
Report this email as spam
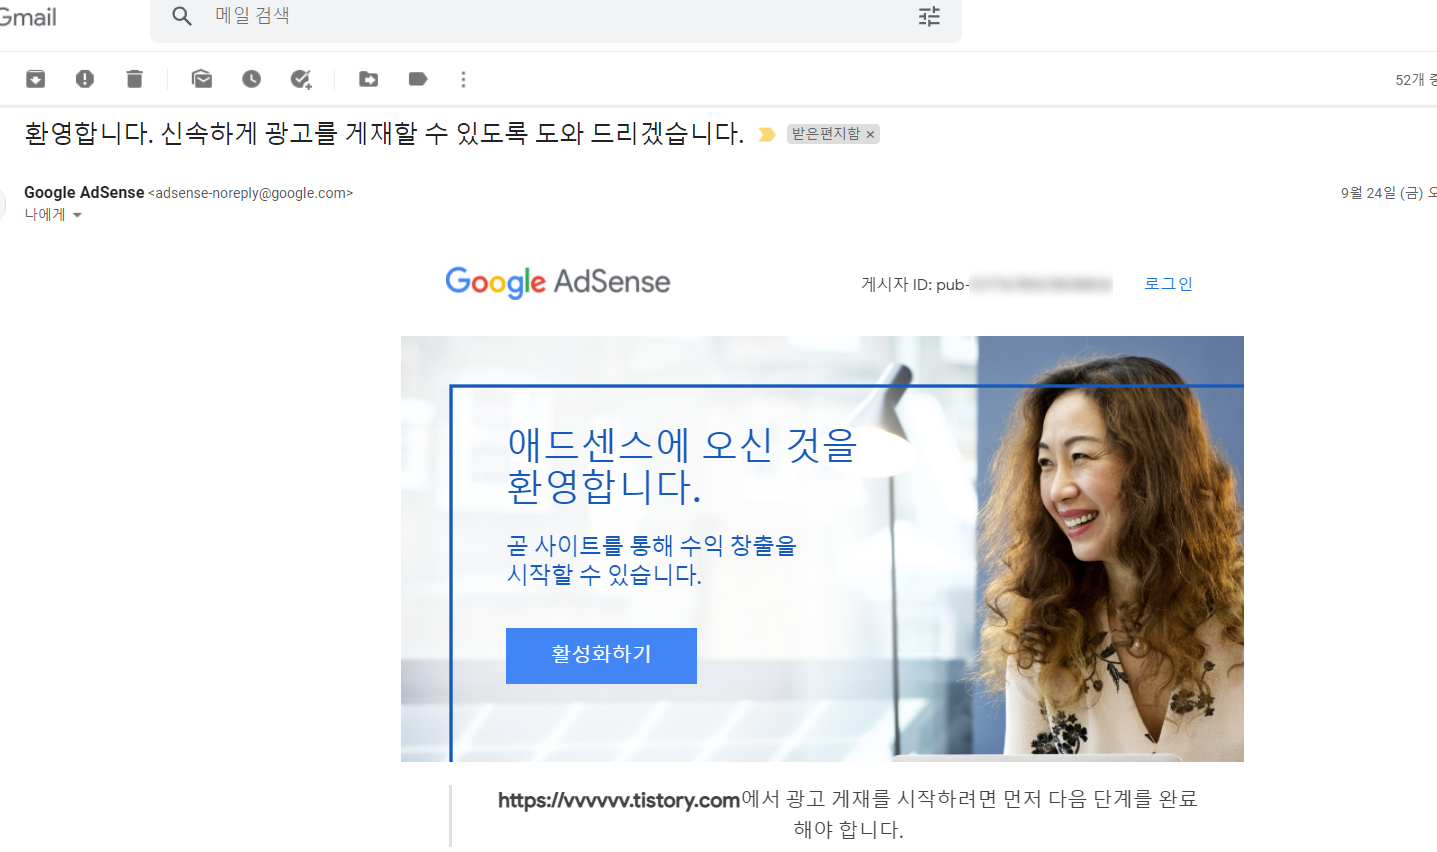[85, 79]
